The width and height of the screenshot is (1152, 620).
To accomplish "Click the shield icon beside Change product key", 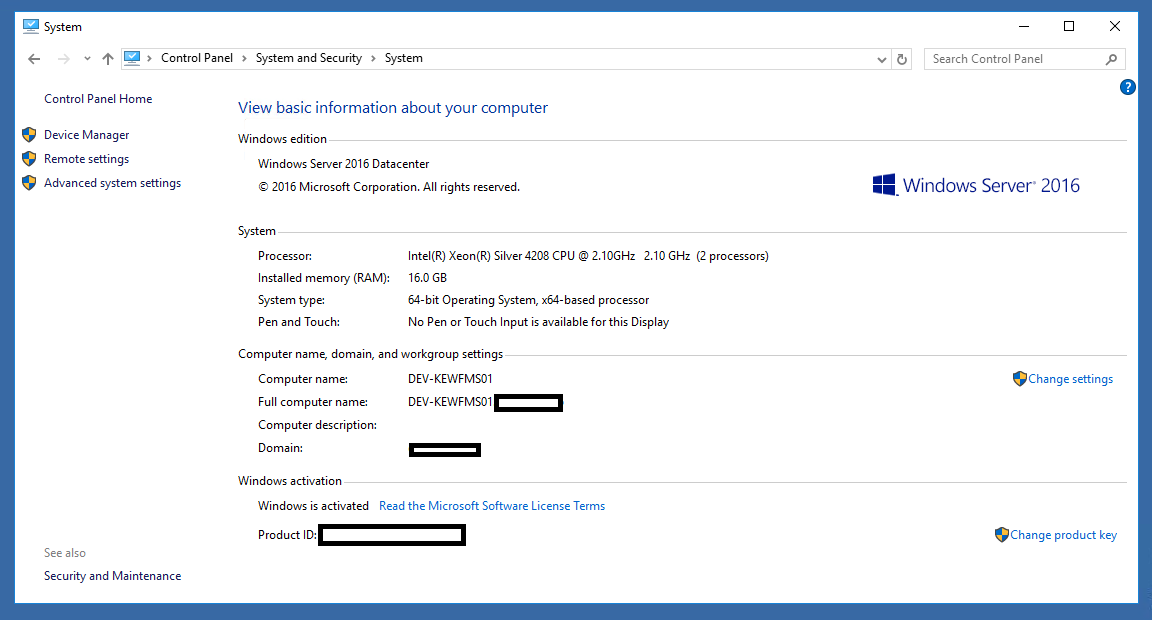I will tap(1001, 535).
